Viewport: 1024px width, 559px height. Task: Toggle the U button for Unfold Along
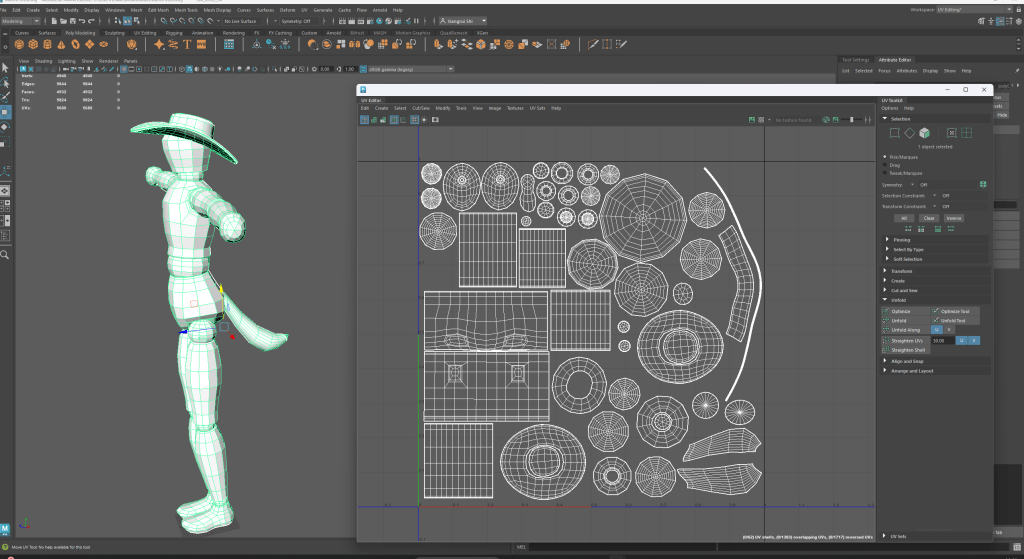937,329
